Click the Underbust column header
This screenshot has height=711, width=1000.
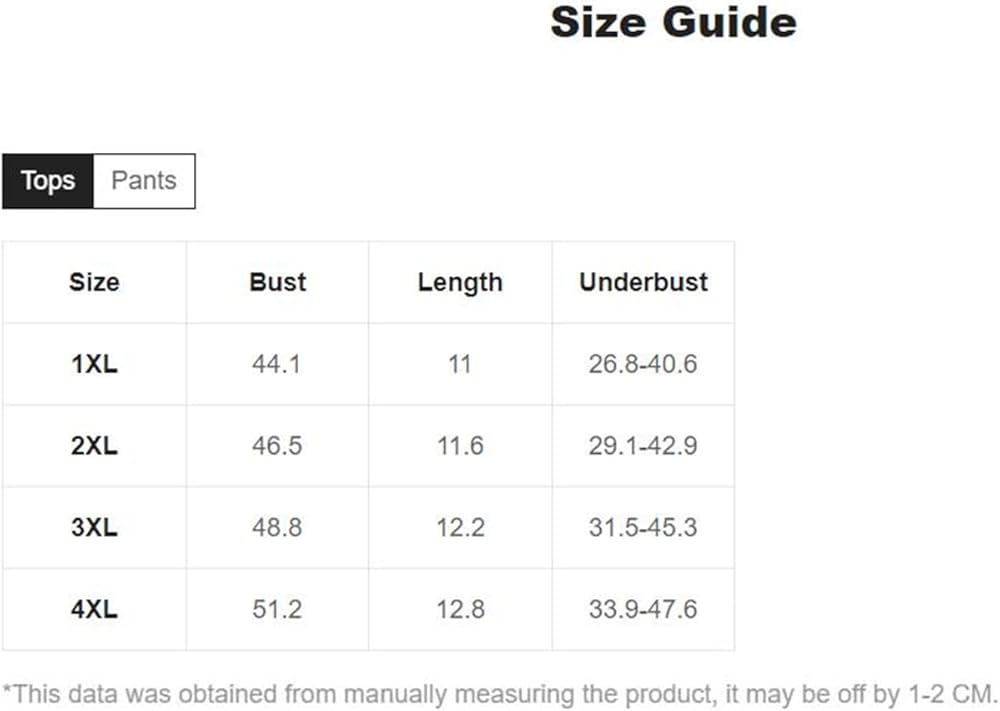tap(643, 282)
